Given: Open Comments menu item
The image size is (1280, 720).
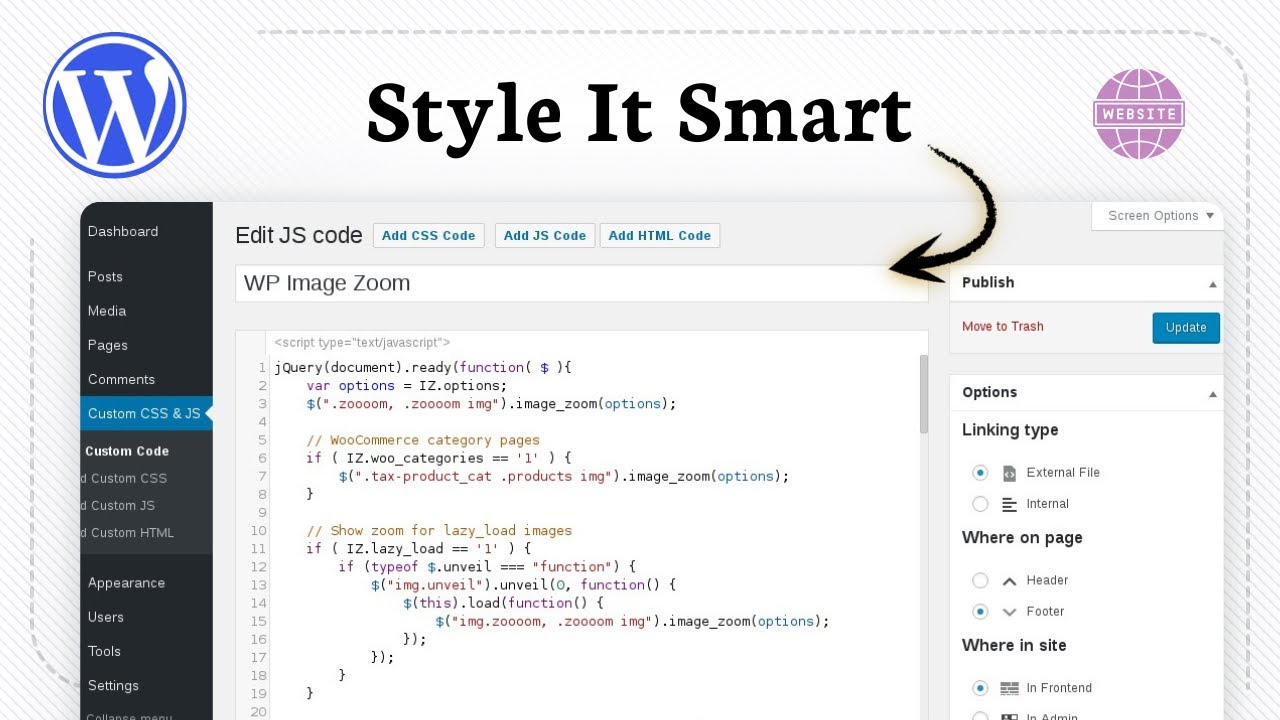Looking at the screenshot, I should (x=121, y=379).
